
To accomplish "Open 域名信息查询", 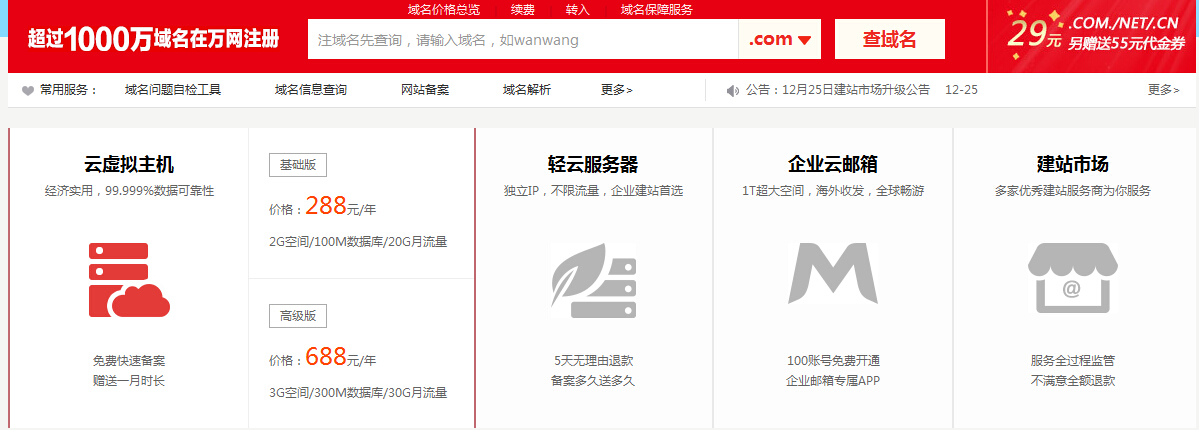I will 310,90.
